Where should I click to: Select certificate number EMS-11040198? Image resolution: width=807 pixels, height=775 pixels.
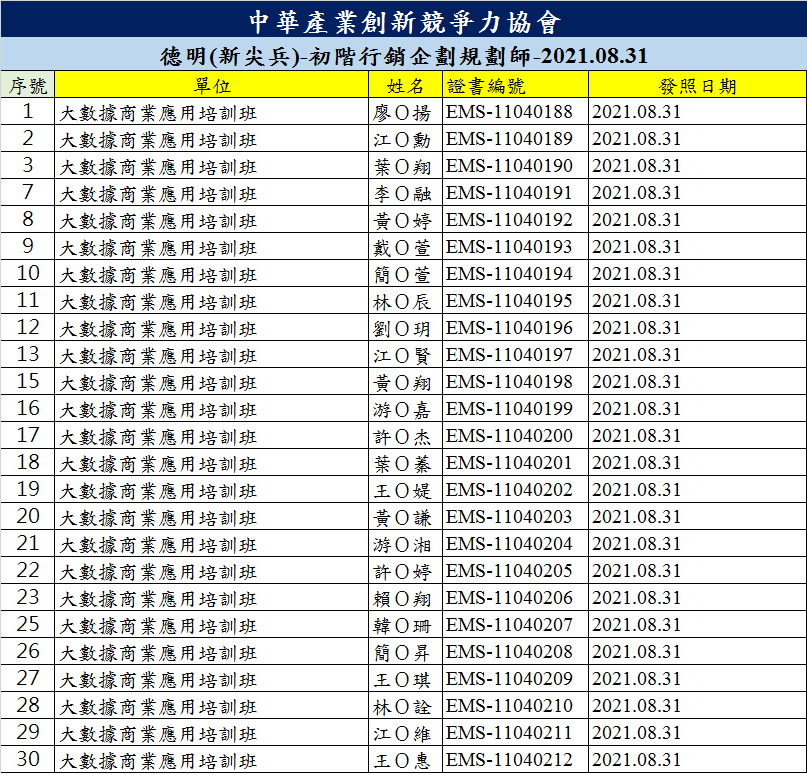pos(508,382)
